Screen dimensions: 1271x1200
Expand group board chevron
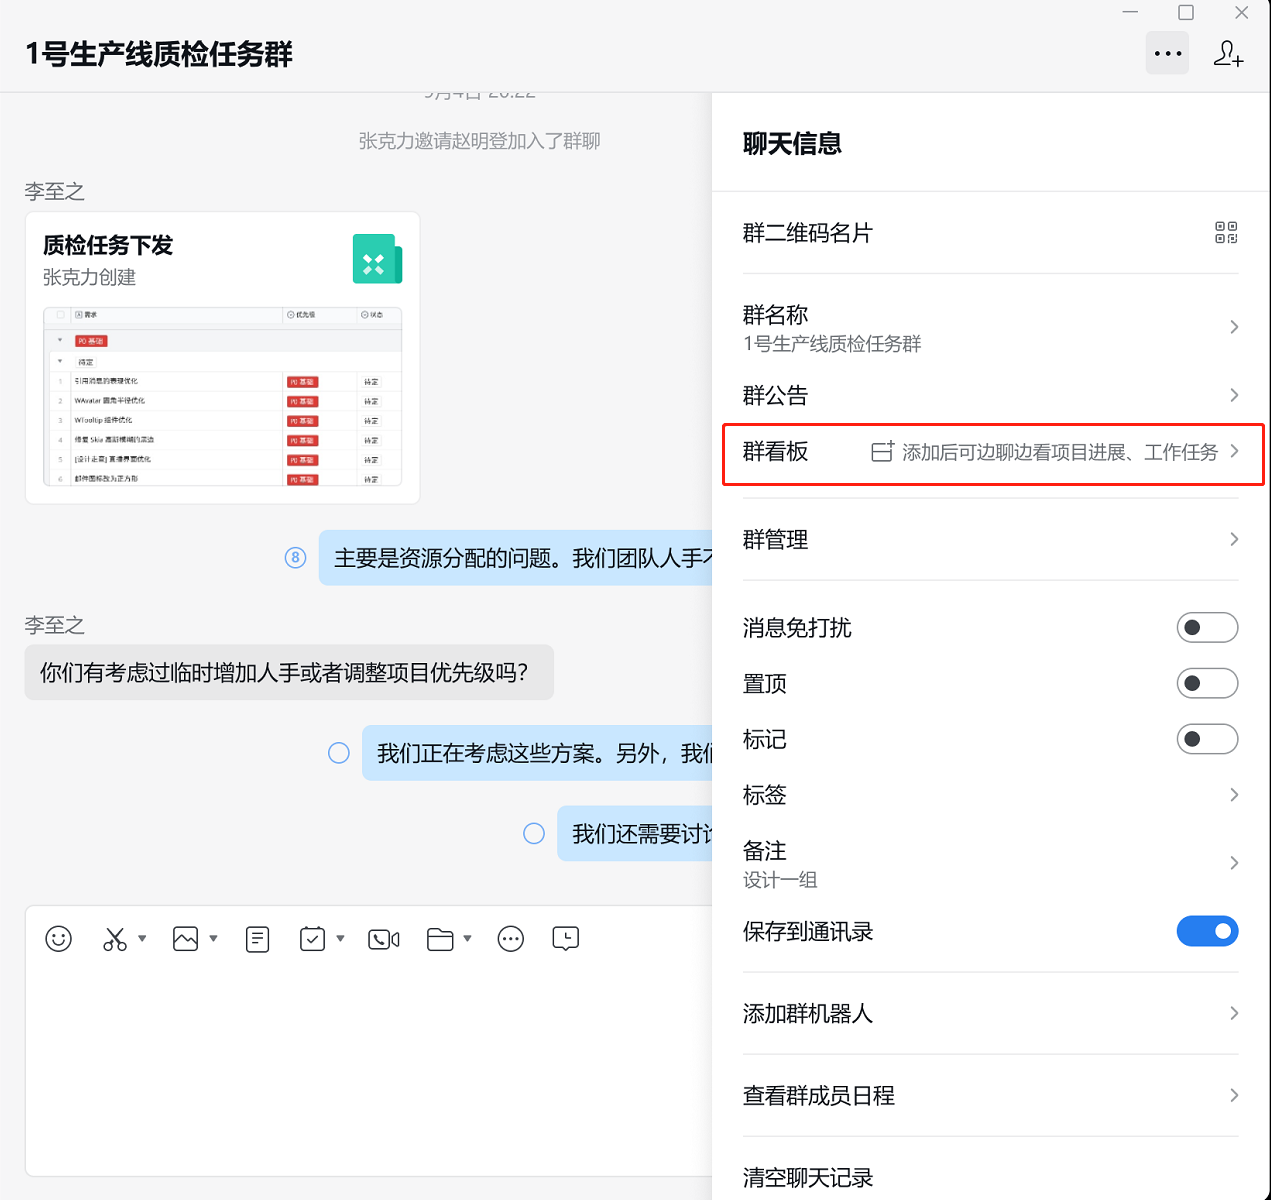coord(1234,451)
